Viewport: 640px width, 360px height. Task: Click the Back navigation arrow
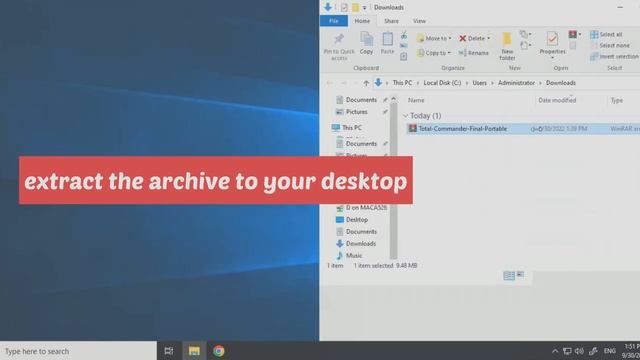pyautogui.click(x=329, y=83)
